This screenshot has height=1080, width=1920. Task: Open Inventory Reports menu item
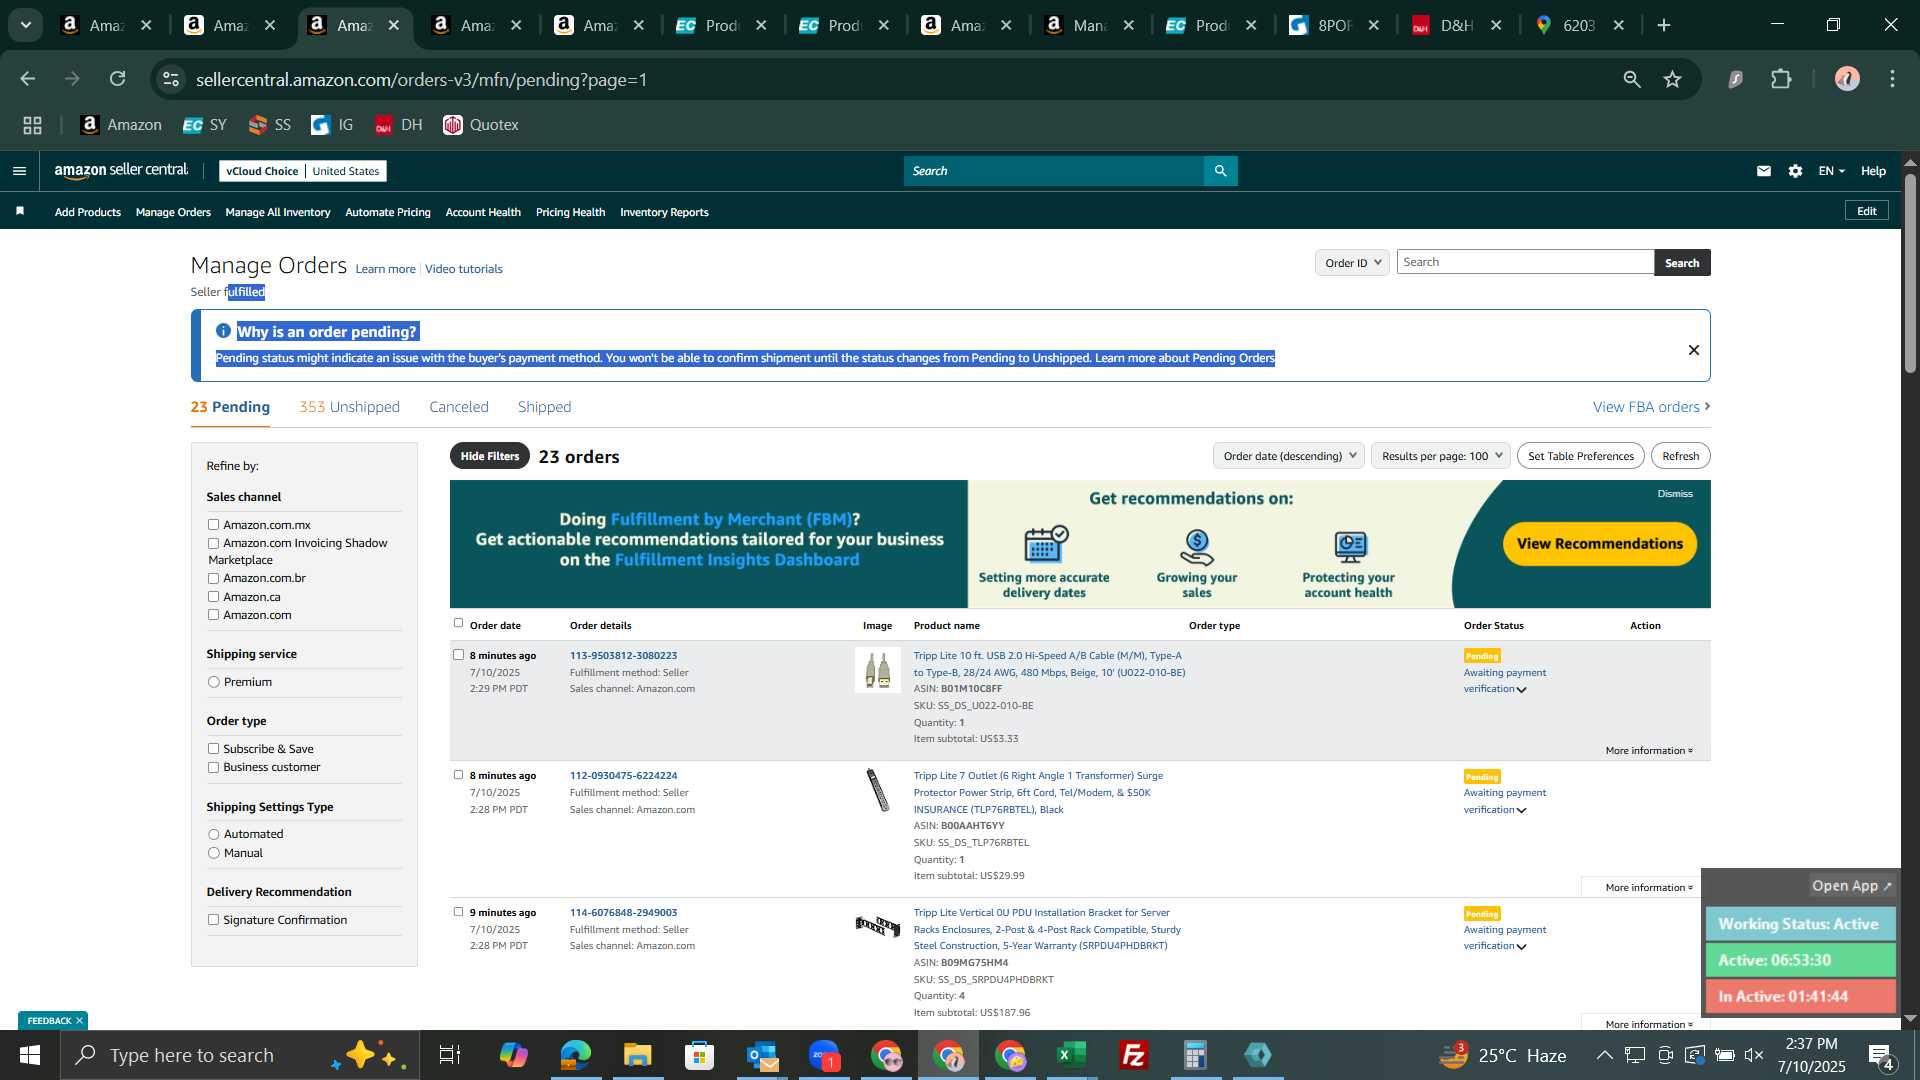pos(664,212)
